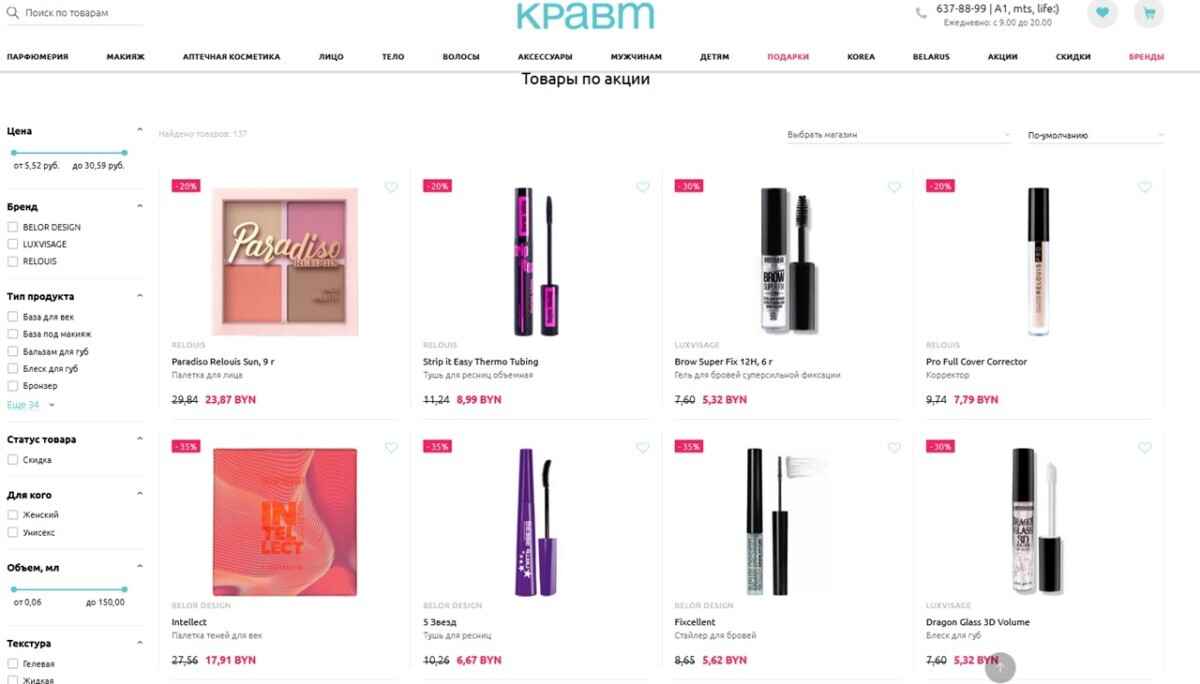Open the 5 Звезд mascara product image
Viewport: 1200px width, 684px height.
pyautogui.click(x=535, y=522)
